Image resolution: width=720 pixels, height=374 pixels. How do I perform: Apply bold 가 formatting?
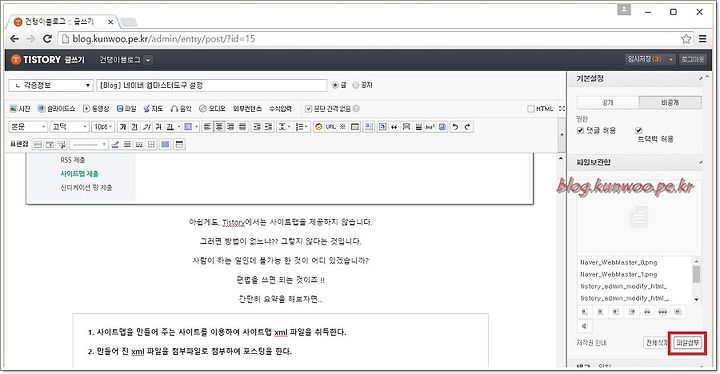coord(123,127)
